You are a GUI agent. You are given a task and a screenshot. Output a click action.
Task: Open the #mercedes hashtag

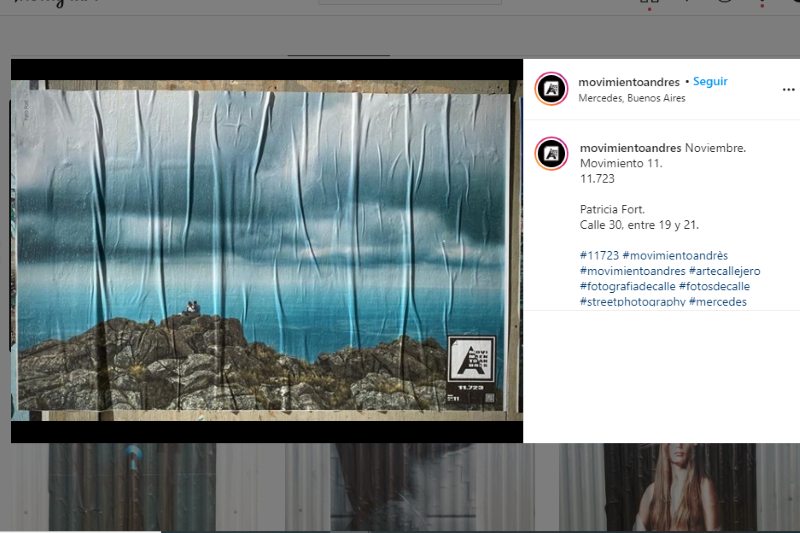(x=717, y=301)
